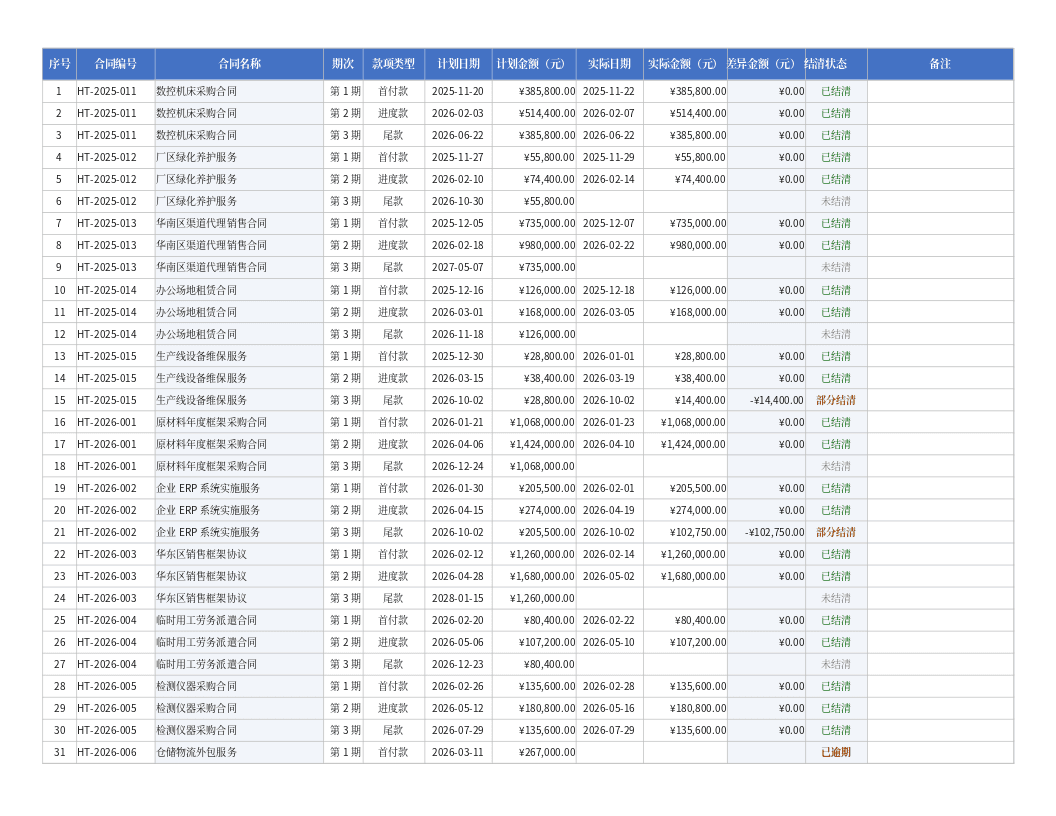Select the 未结清 status in row 6
This screenshot has height=816, width=1056.
tap(836, 201)
